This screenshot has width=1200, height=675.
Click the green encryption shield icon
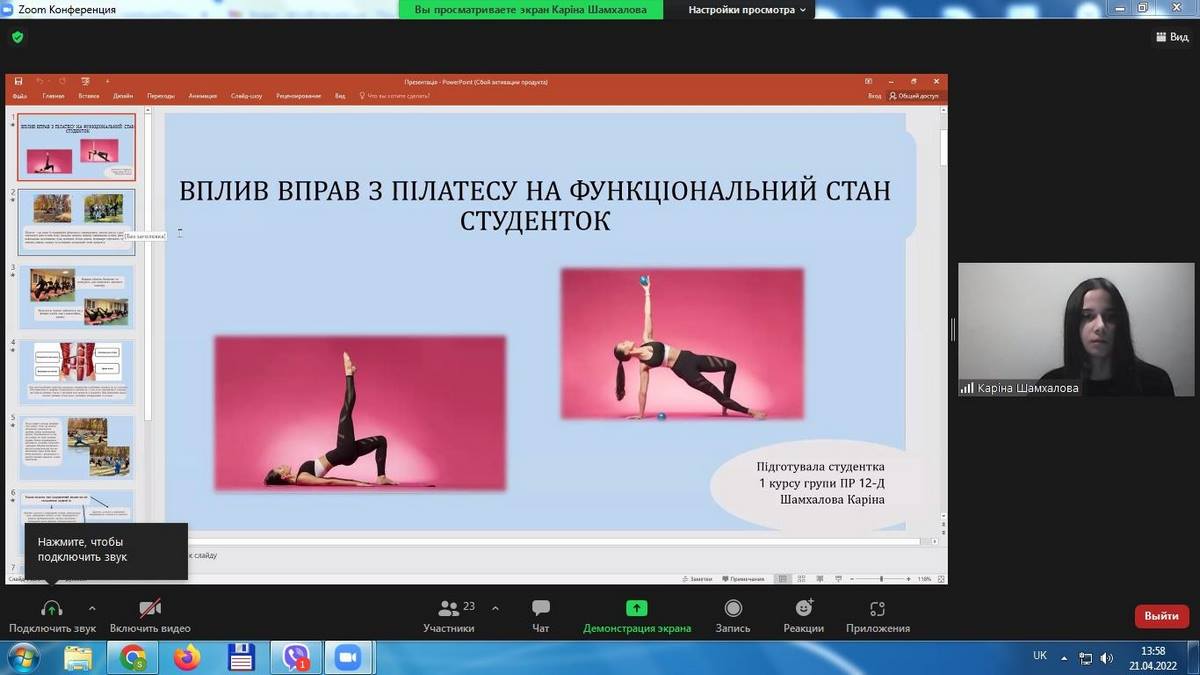[x=17, y=37]
